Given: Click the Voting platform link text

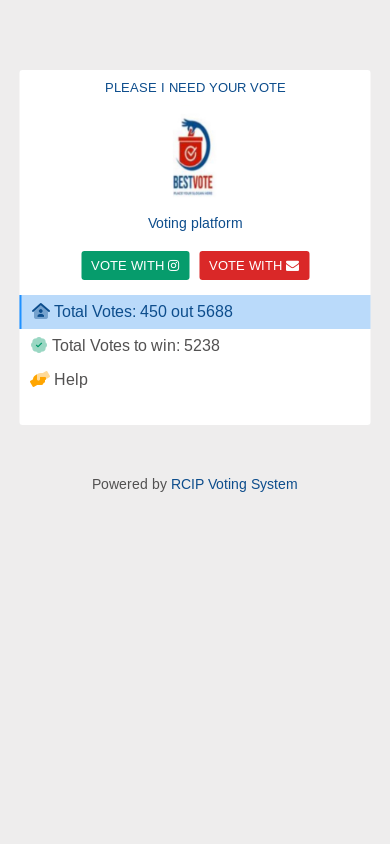Looking at the screenshot, I should pos(195,223).
